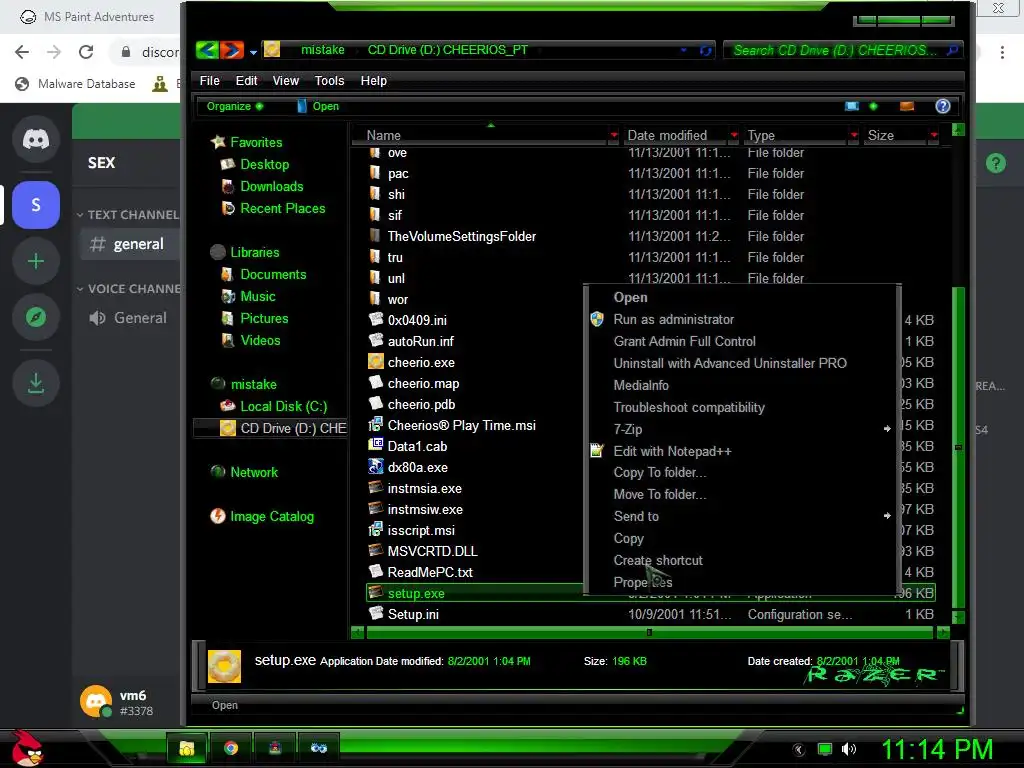Image resolution: width=1024 pixels, height=768 pixels.
Task: Open the View menu
Action: coord(285,80)
